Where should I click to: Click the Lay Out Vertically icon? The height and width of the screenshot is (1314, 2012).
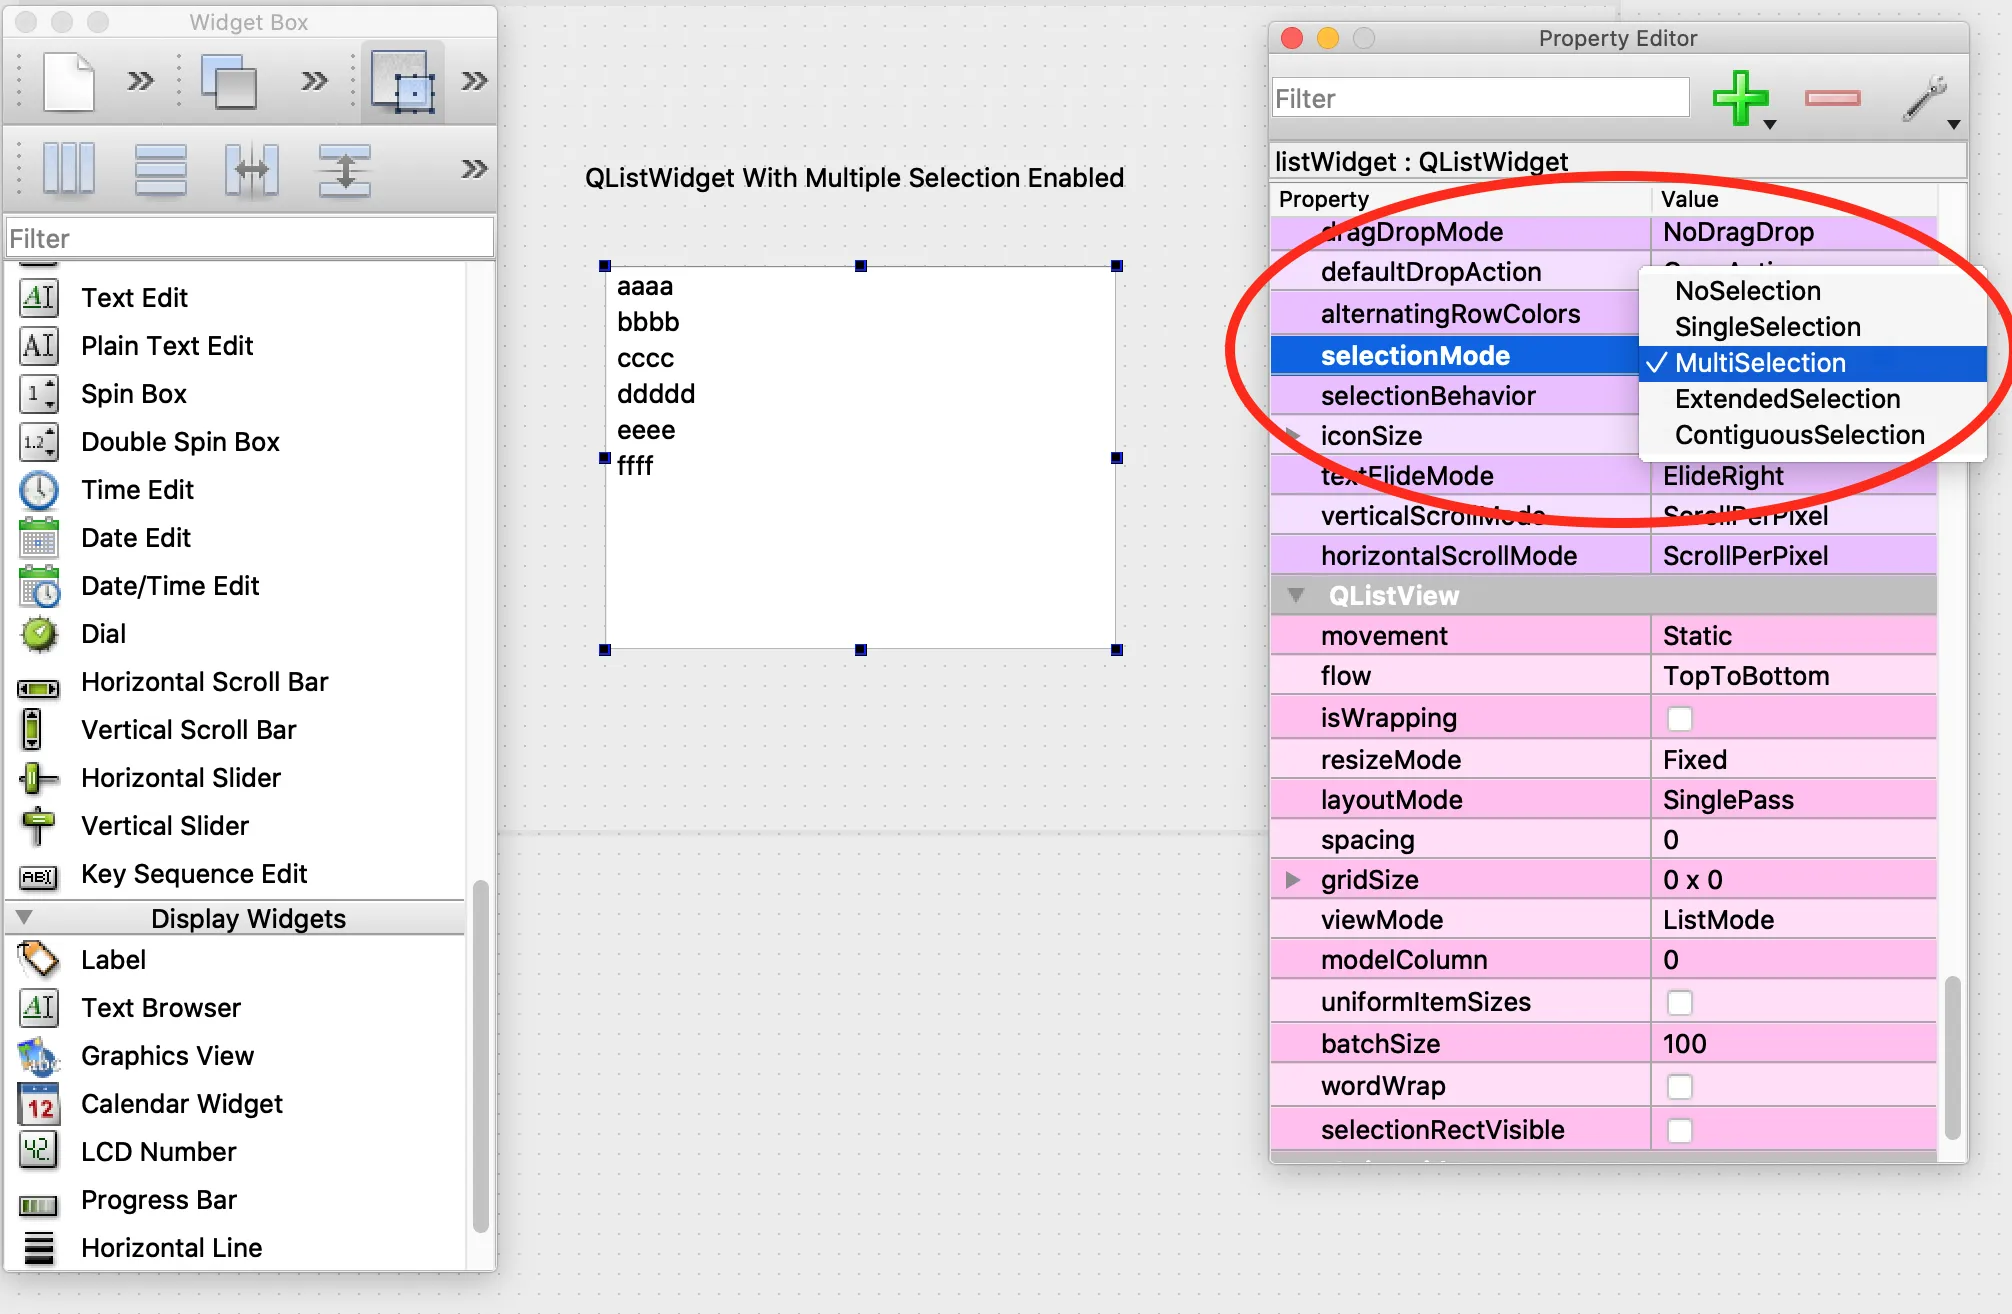click(160, 168)
